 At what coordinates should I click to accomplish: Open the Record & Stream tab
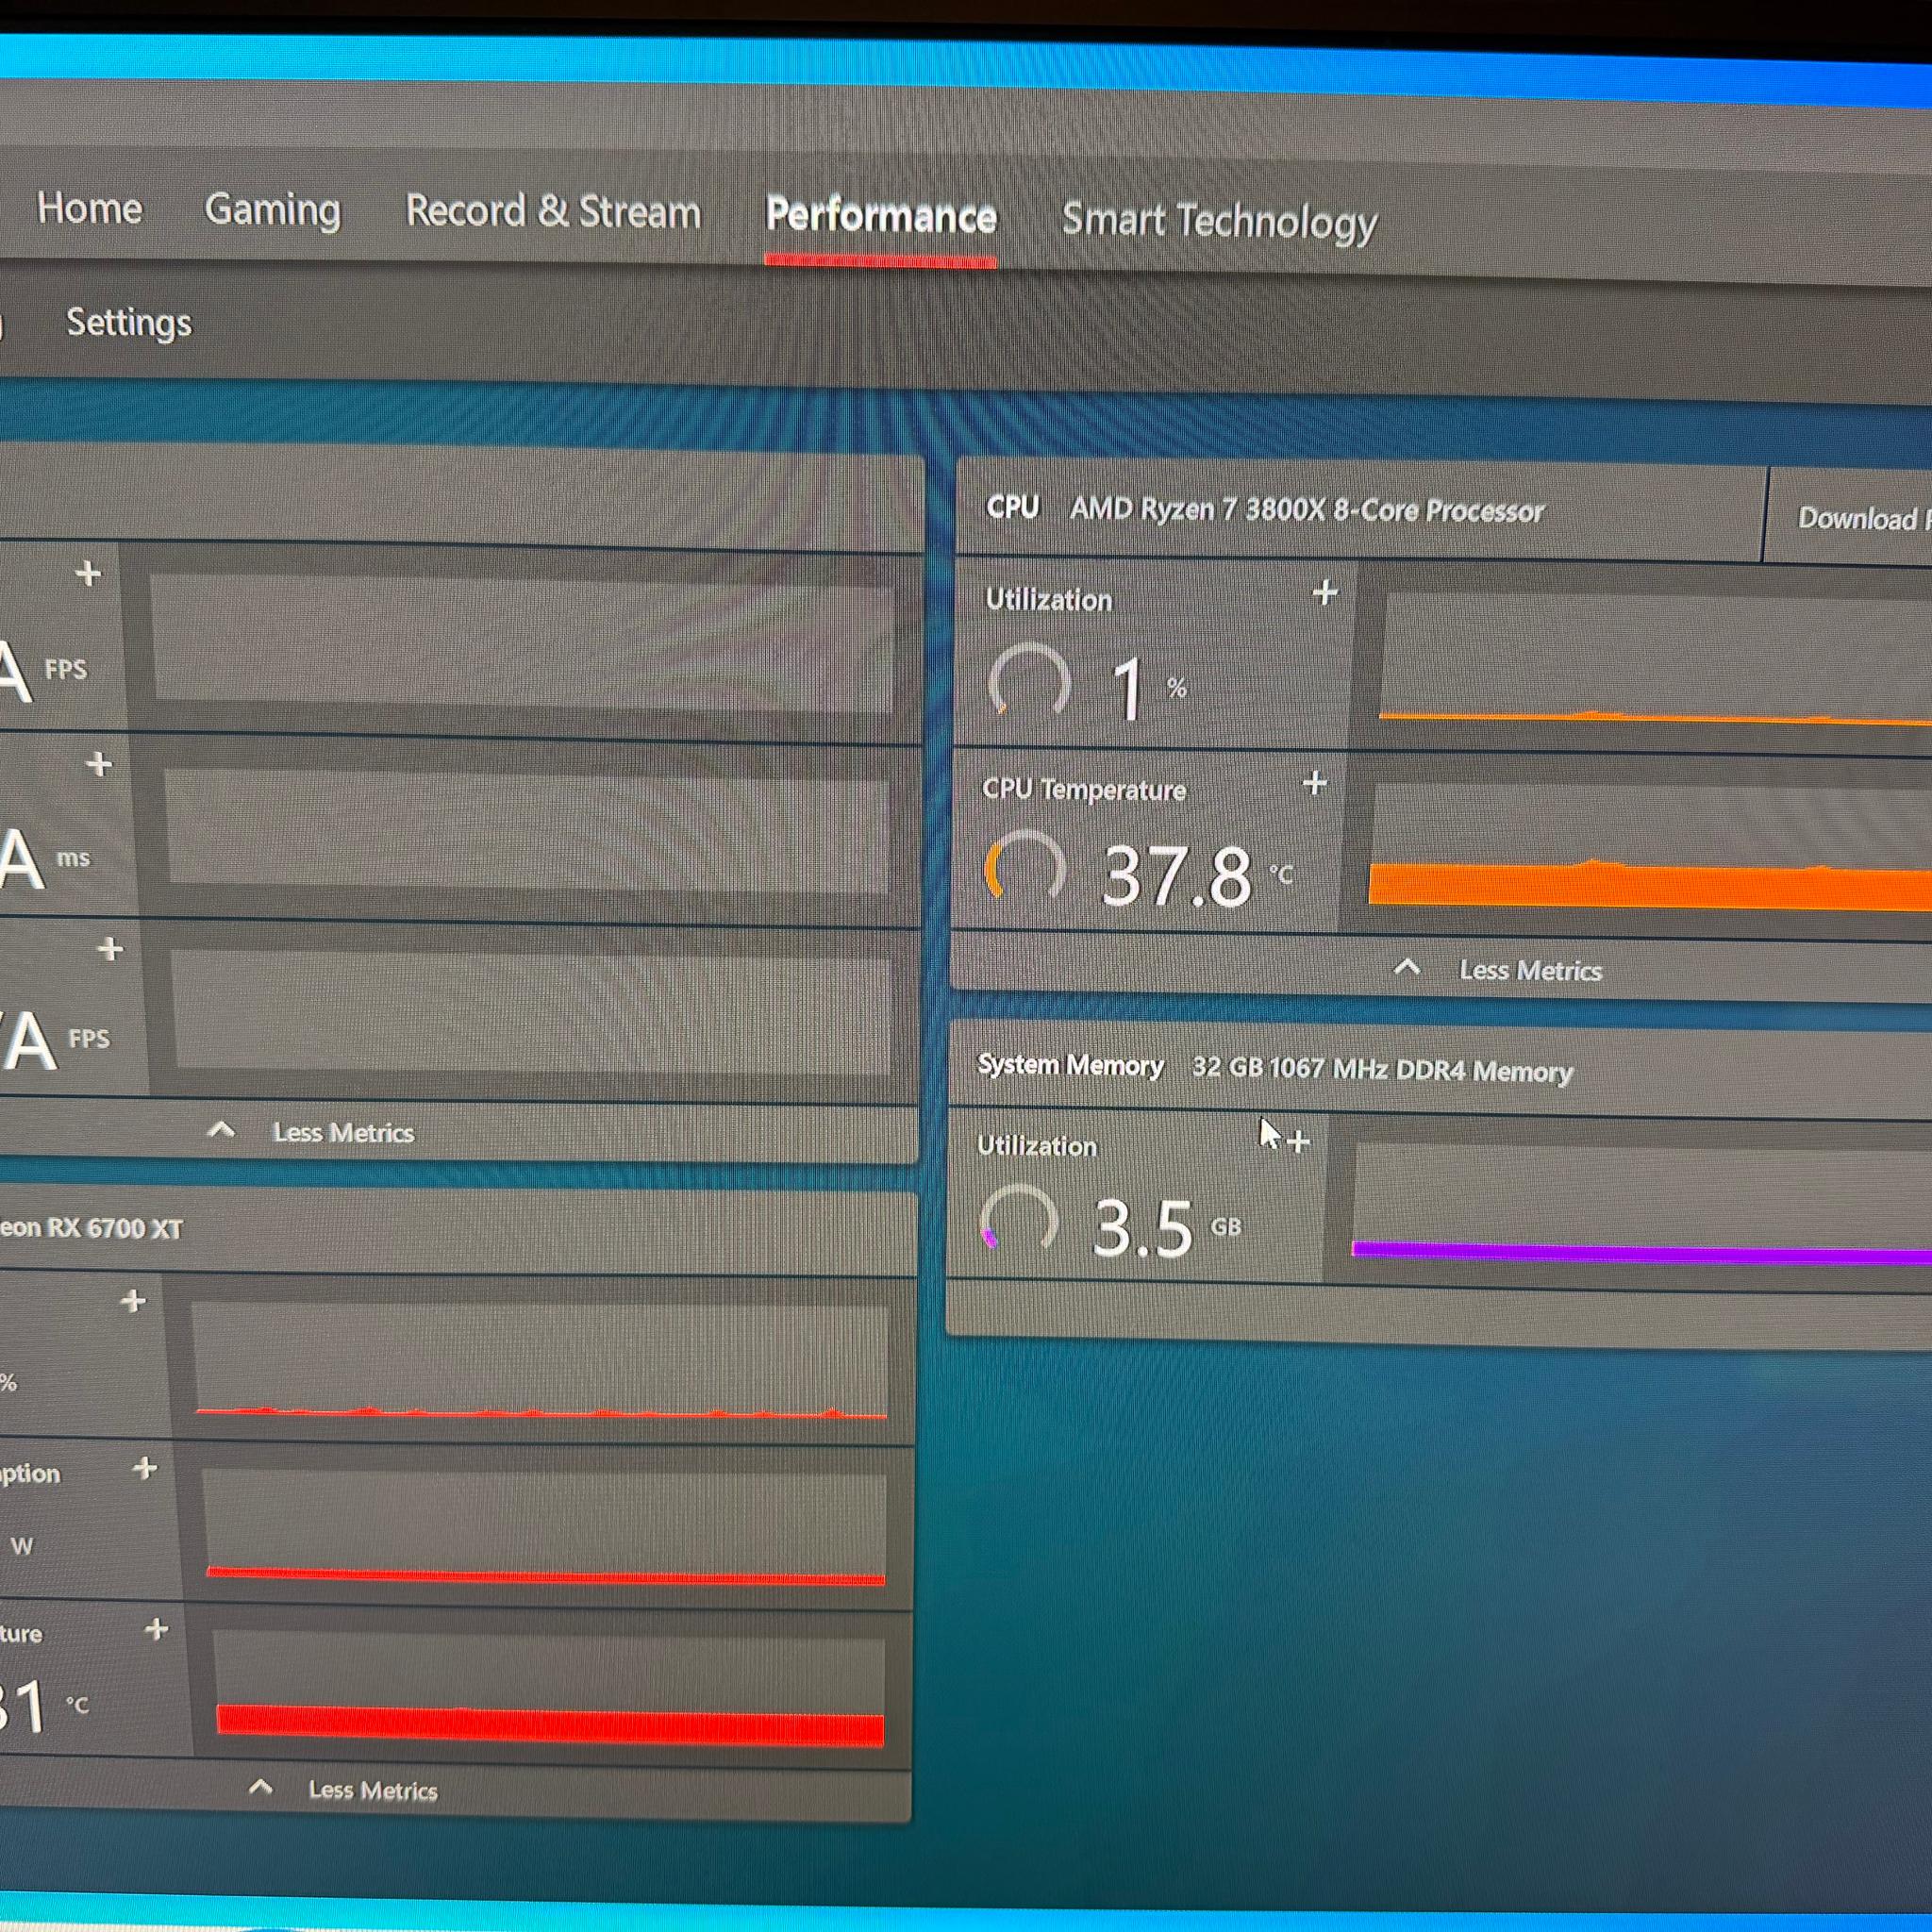(553, 212)
